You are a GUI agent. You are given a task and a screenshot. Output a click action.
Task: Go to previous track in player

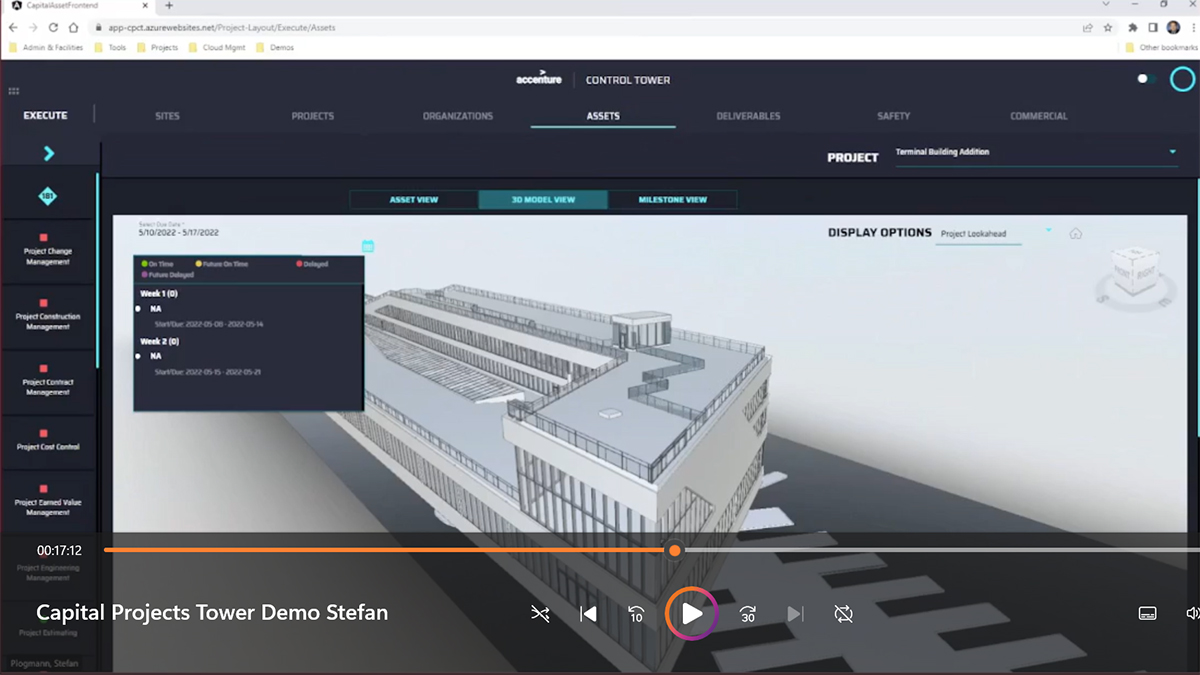coord(588,614)
